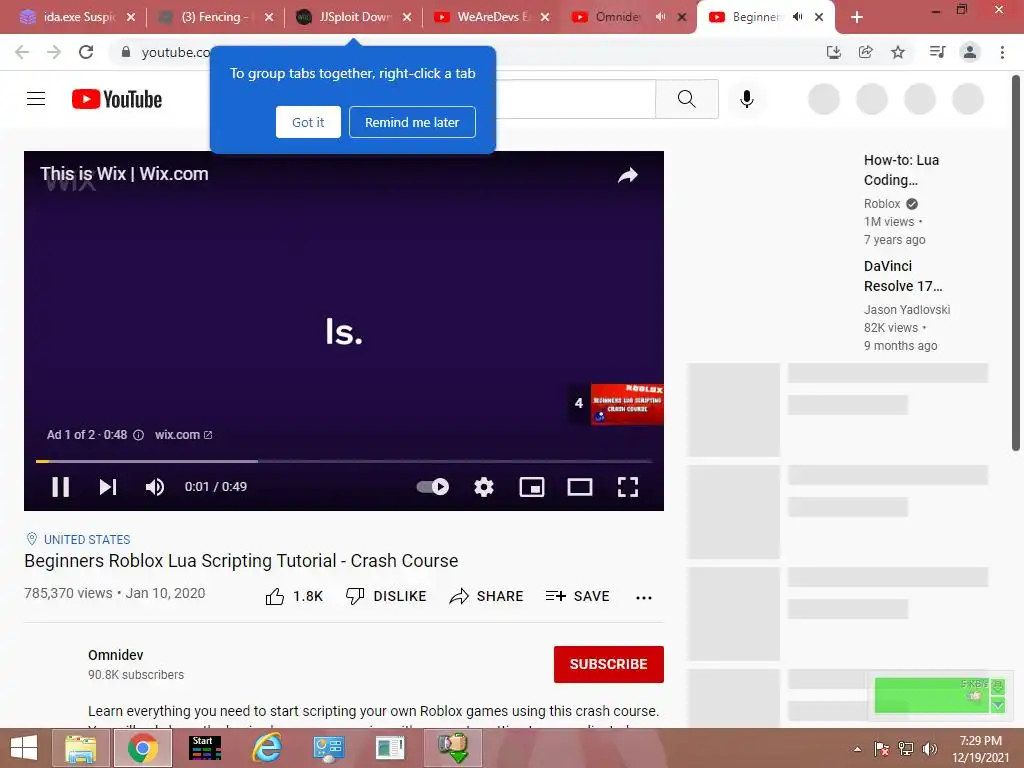Open taskbar clock showing 7:29 PM

[x=980, y=749]
